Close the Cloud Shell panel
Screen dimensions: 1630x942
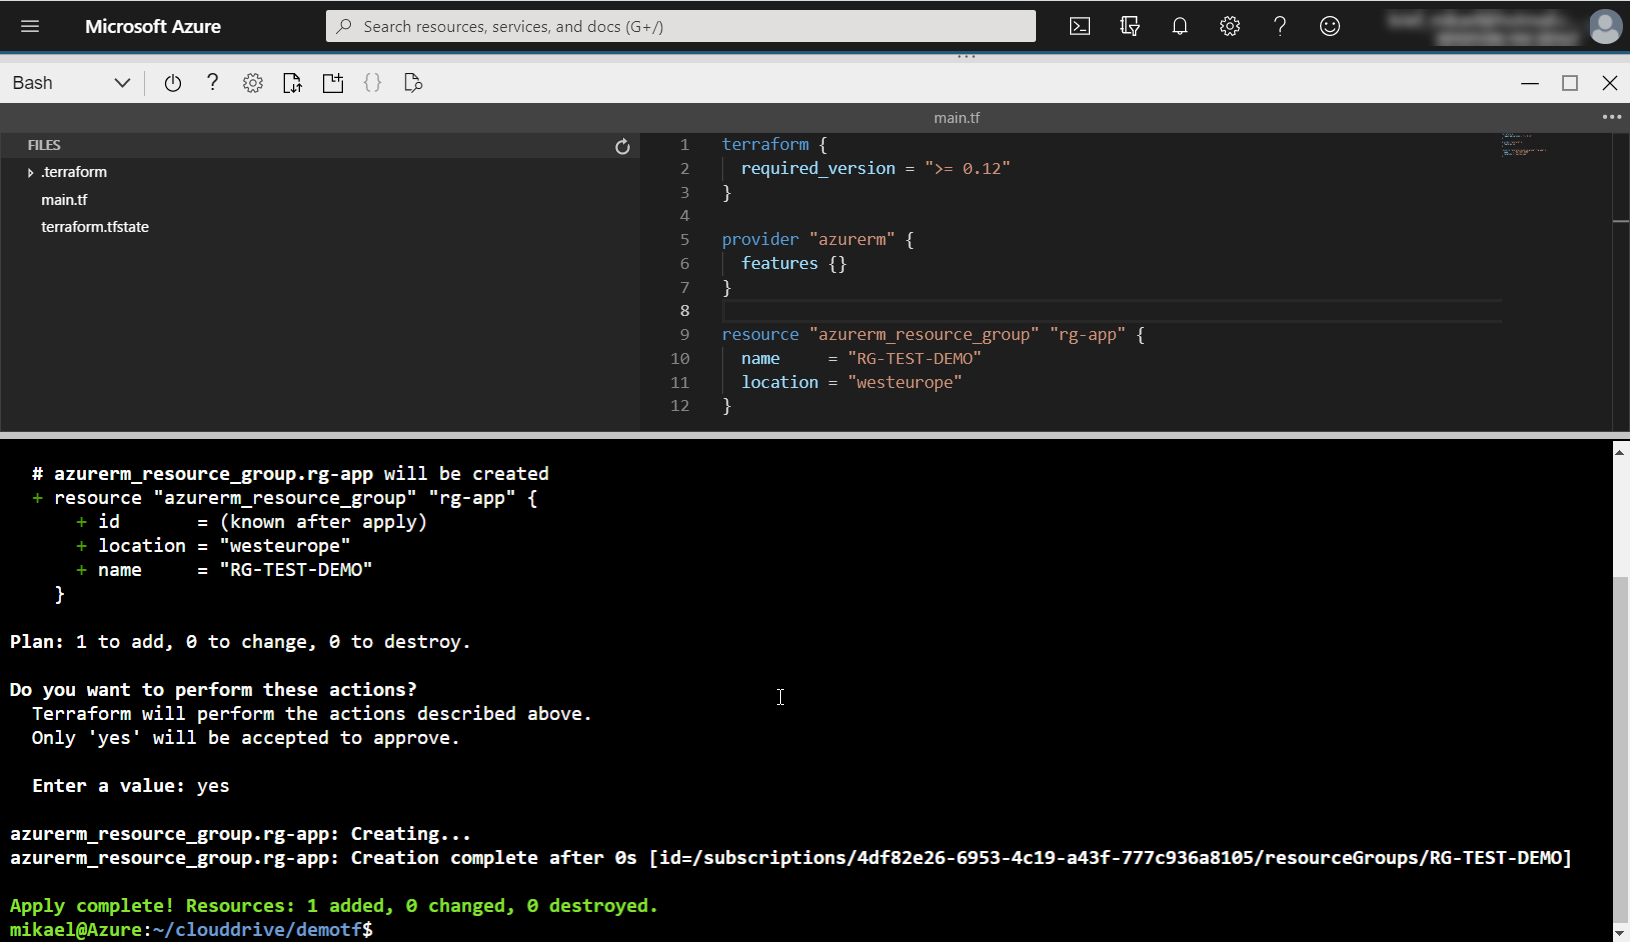point(1610,83)
